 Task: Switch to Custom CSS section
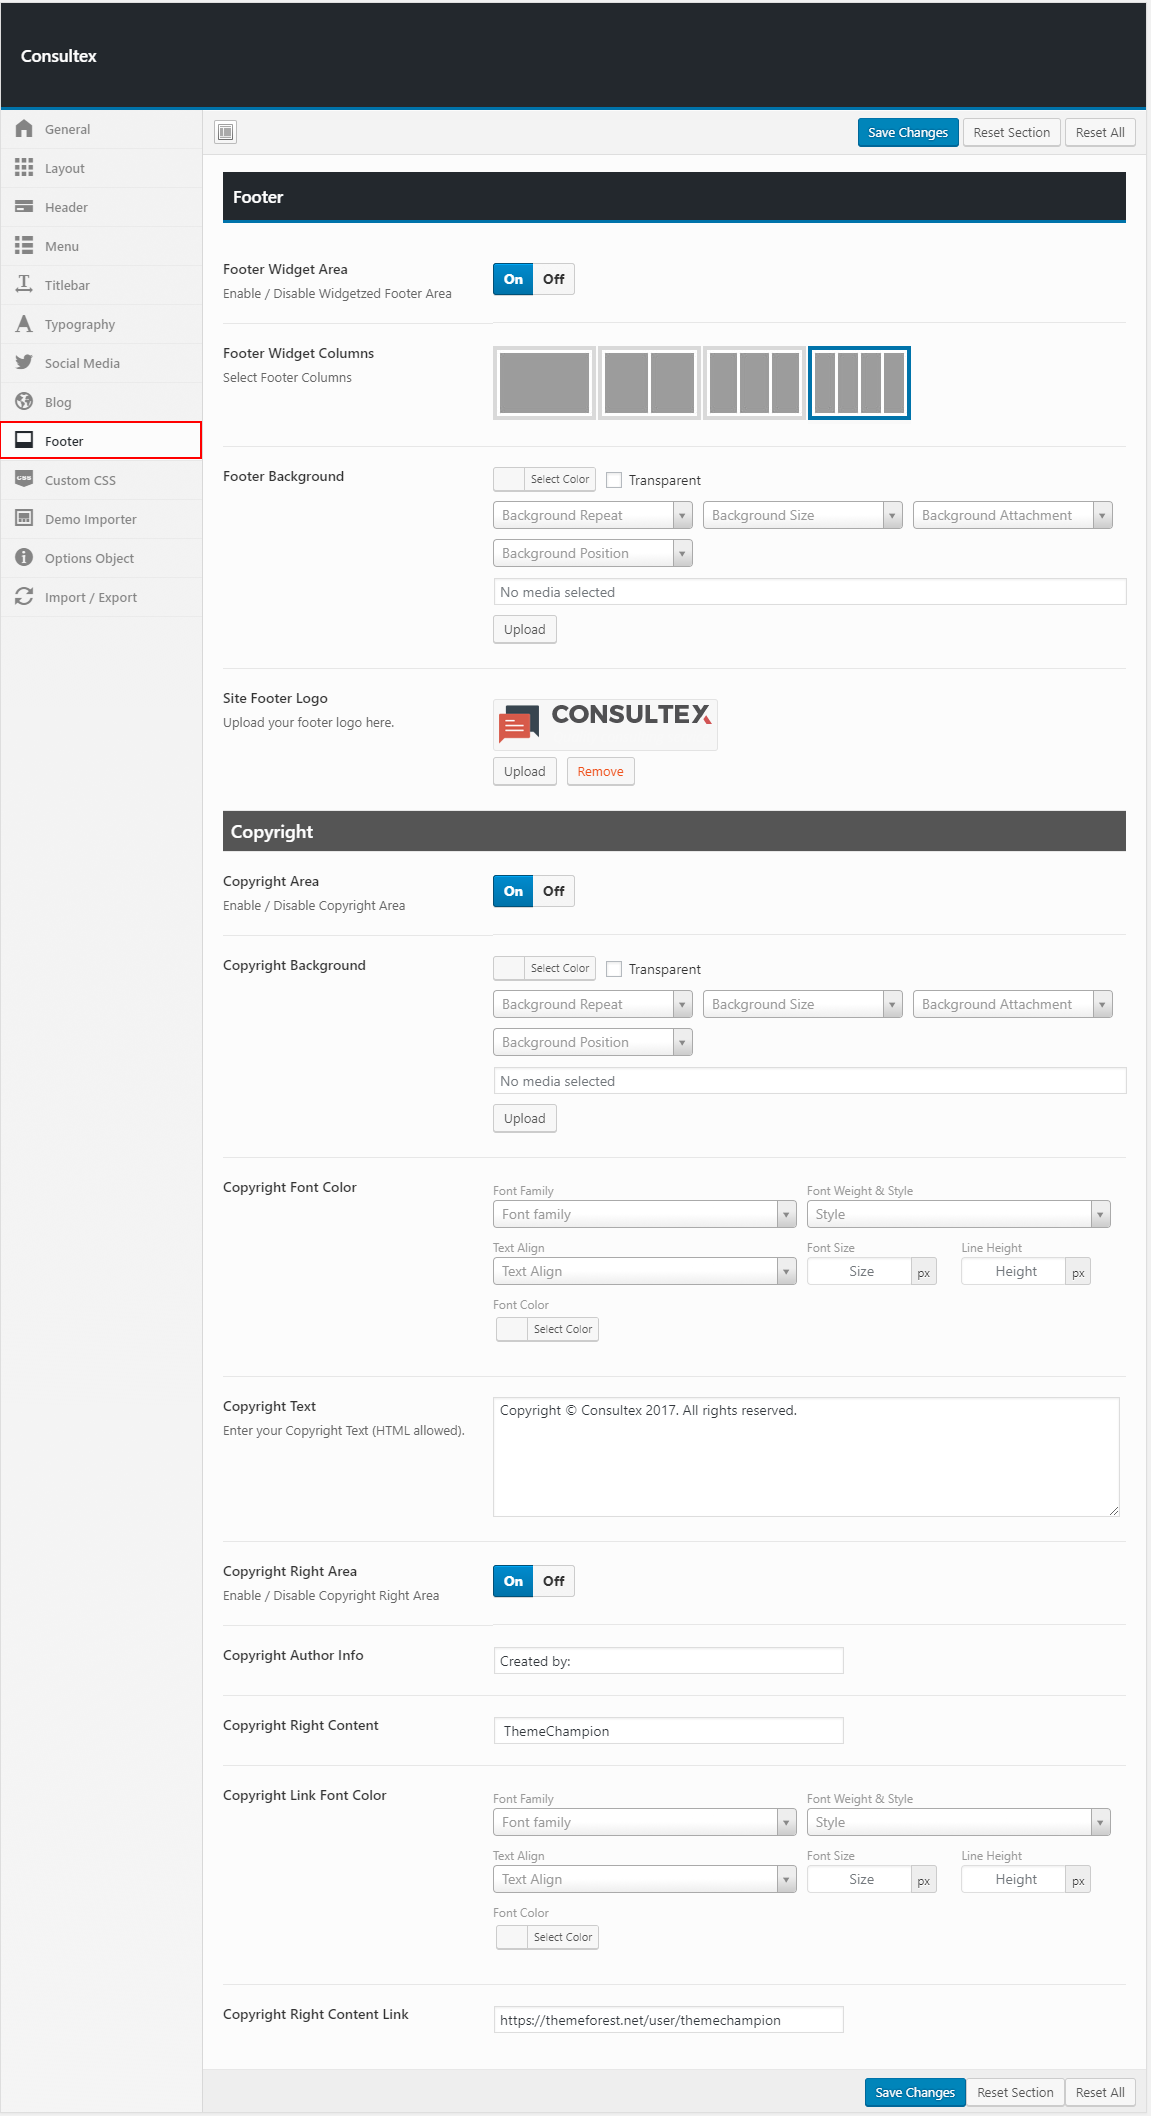80,480
